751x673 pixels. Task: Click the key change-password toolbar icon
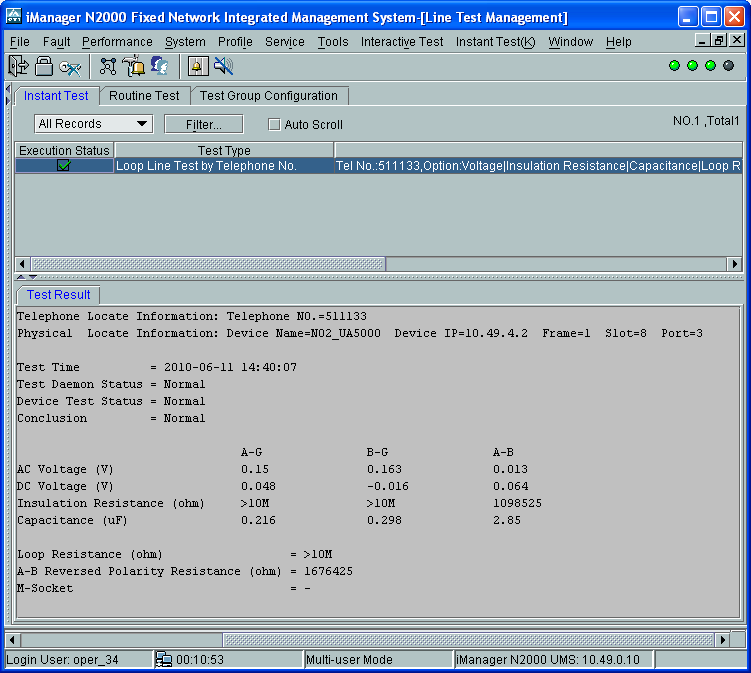[x=70, y=66]
